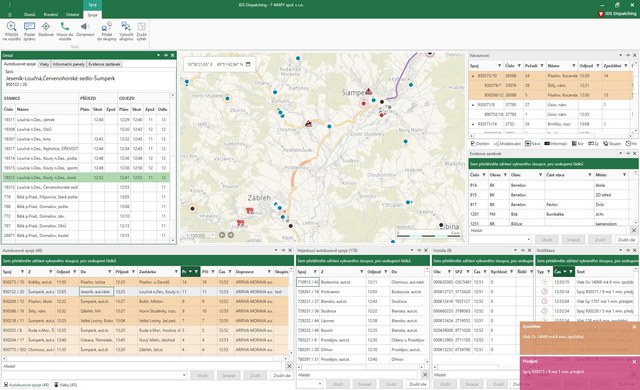Click the warning triangle marker in Šumperk
Viewport: 640px width, 390px height.
tap(369, 91)
